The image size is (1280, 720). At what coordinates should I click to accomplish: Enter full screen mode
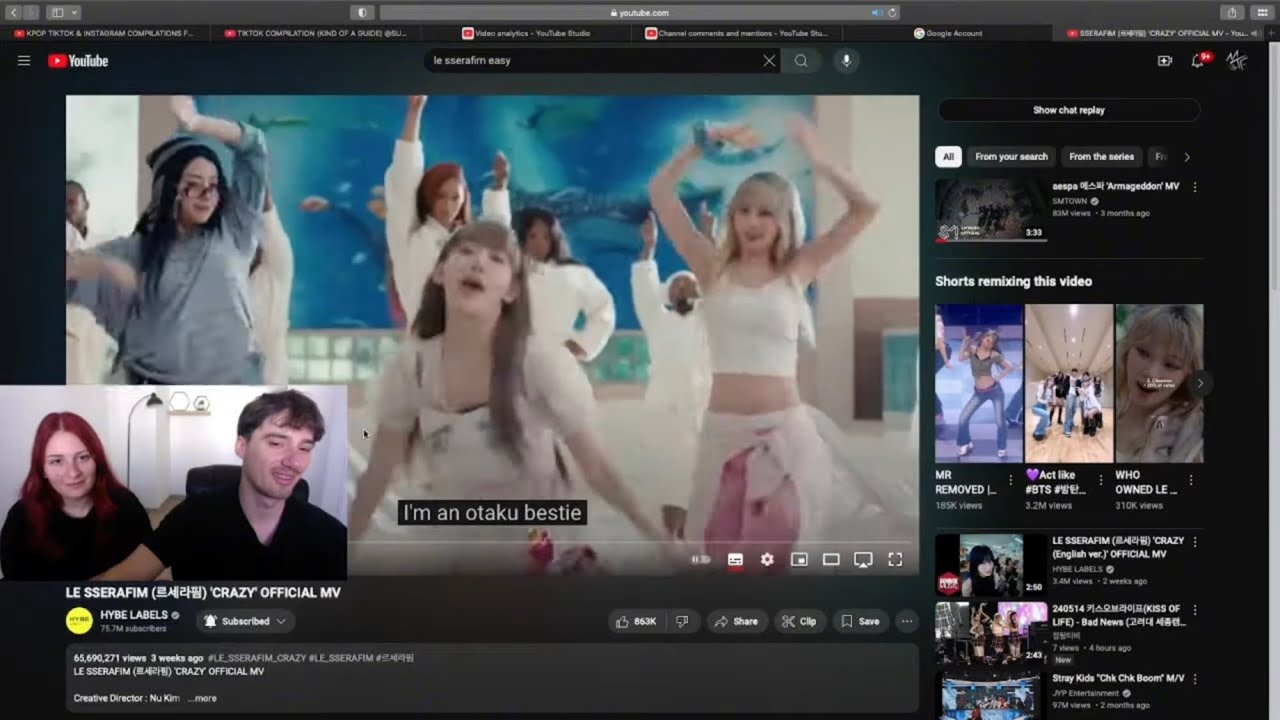895,560
